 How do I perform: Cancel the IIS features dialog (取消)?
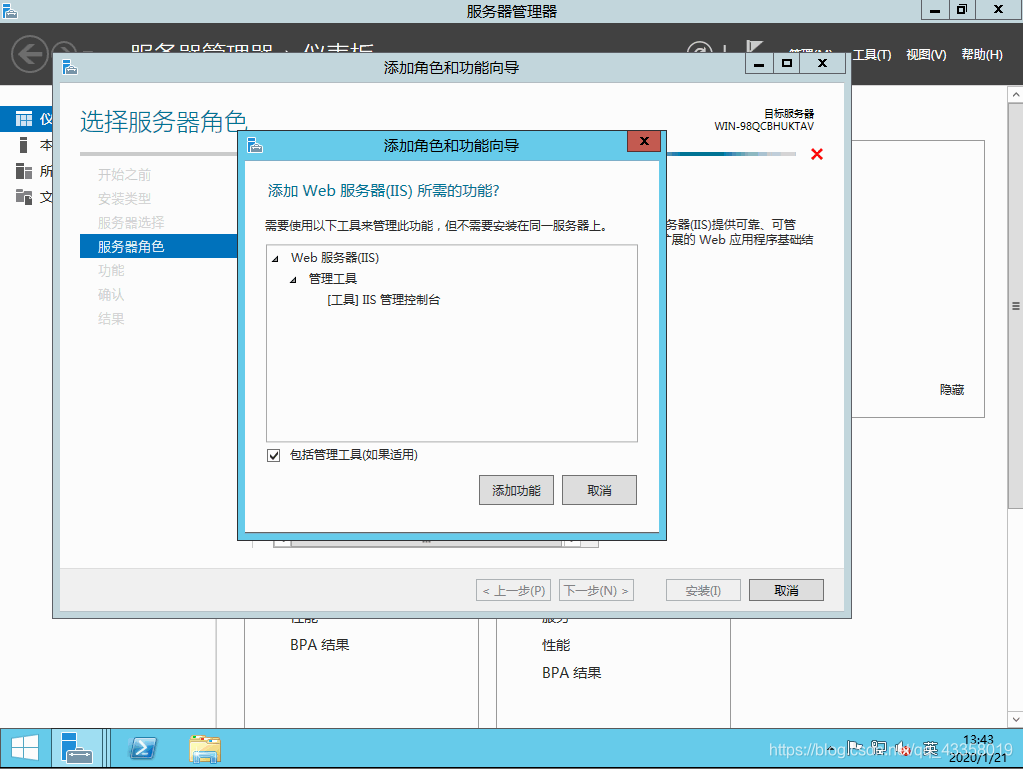coord(599,490)
